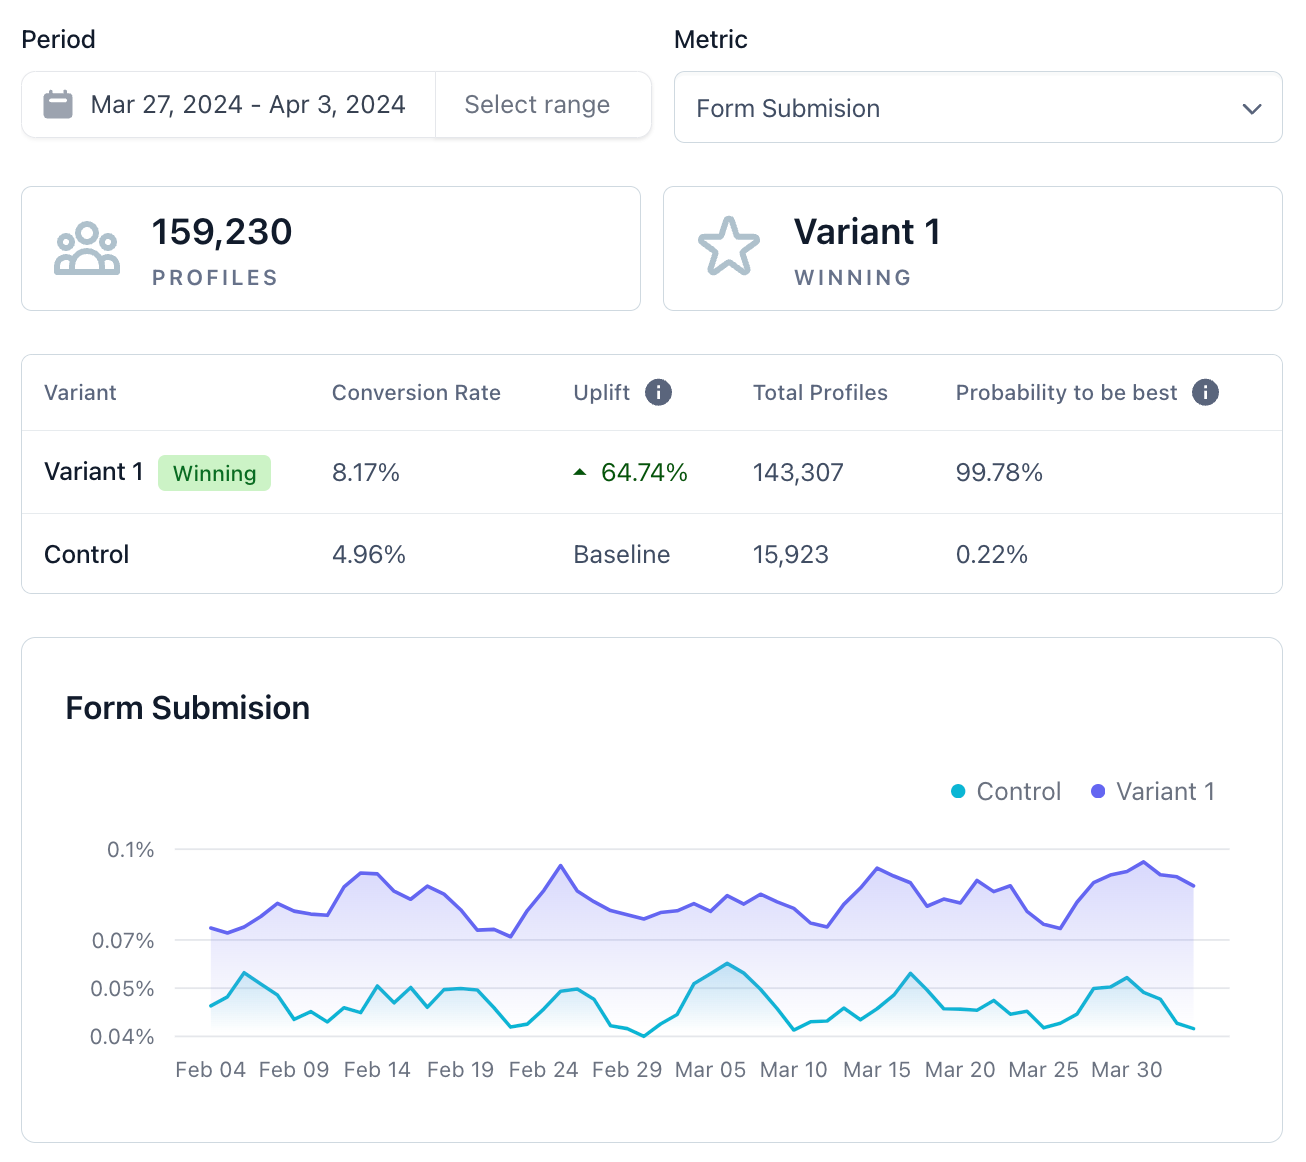Click the Variant 1 winning card title
Image resolution: width=1306 pixels, height=1162 pixels.
point(867,232)
